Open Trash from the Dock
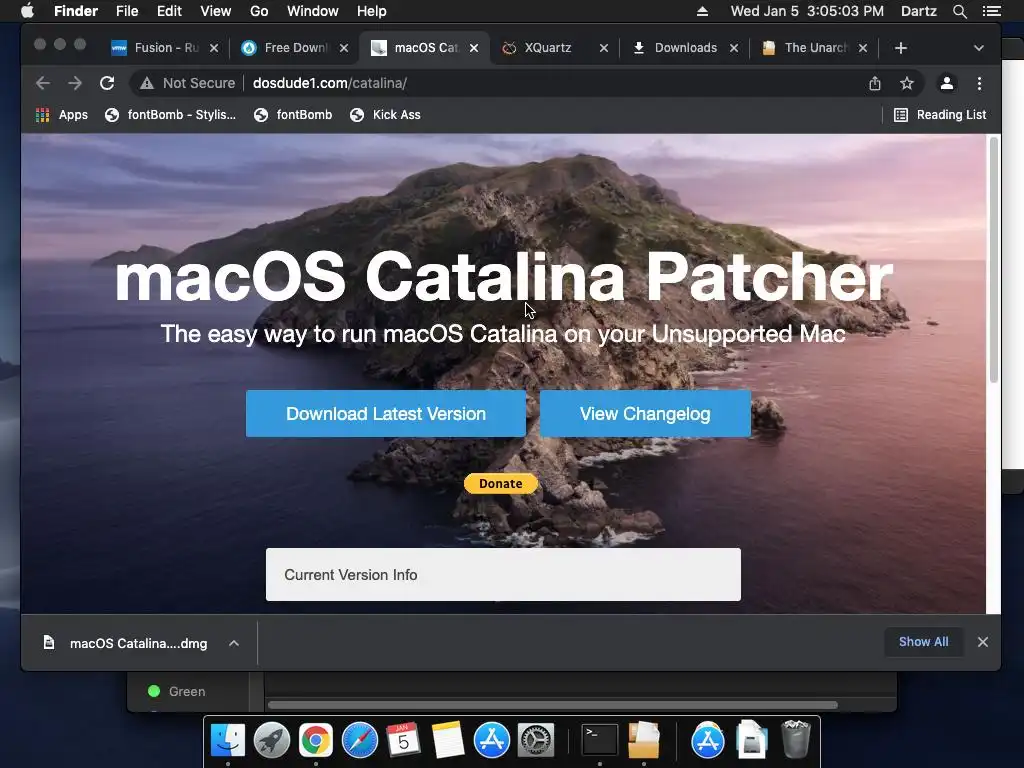 [796, 739]
